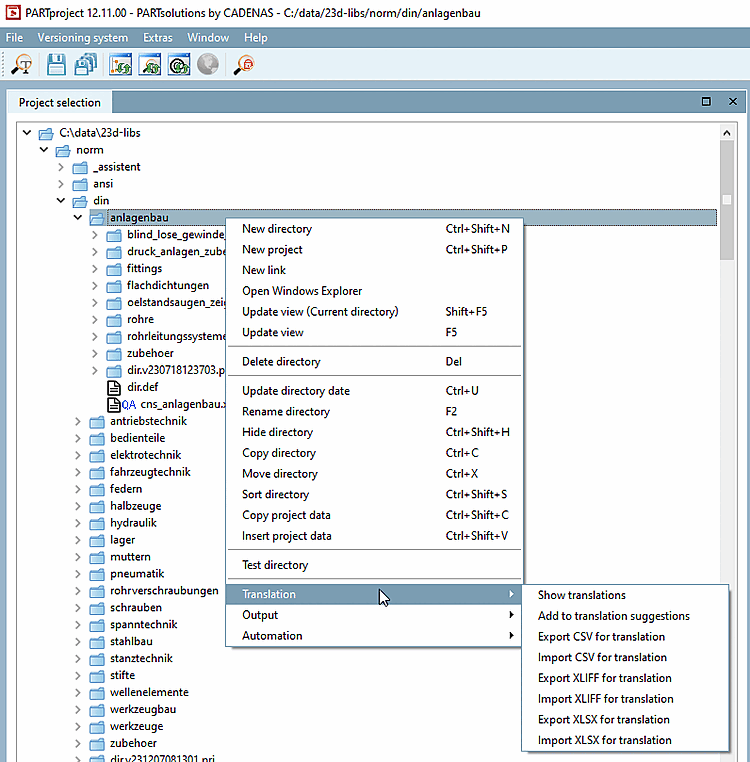
Task: Select Test directory menu entry
Action: [374, 565]
